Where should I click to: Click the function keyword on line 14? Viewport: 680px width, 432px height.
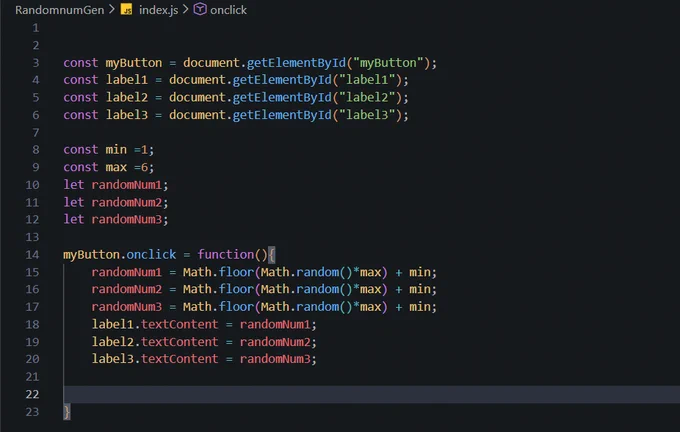pyautogui.click(x=226, y=255)
